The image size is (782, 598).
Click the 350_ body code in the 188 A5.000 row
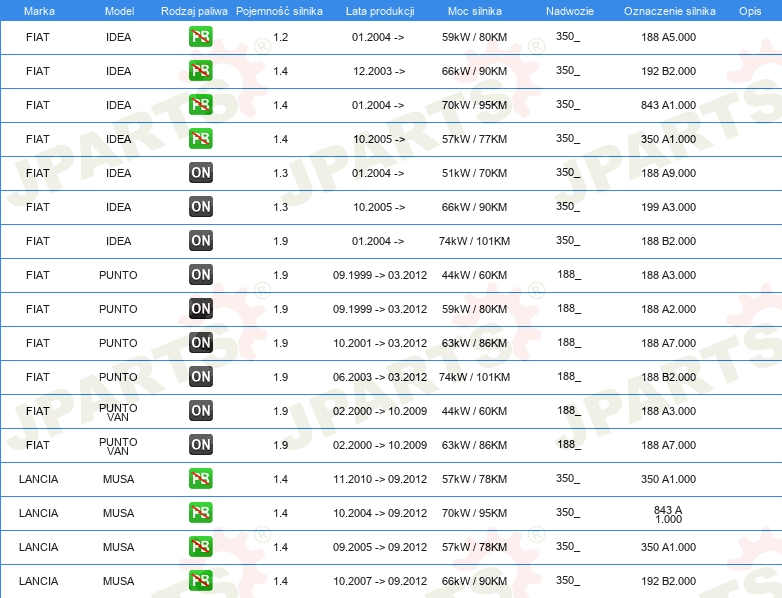point(568,36)
